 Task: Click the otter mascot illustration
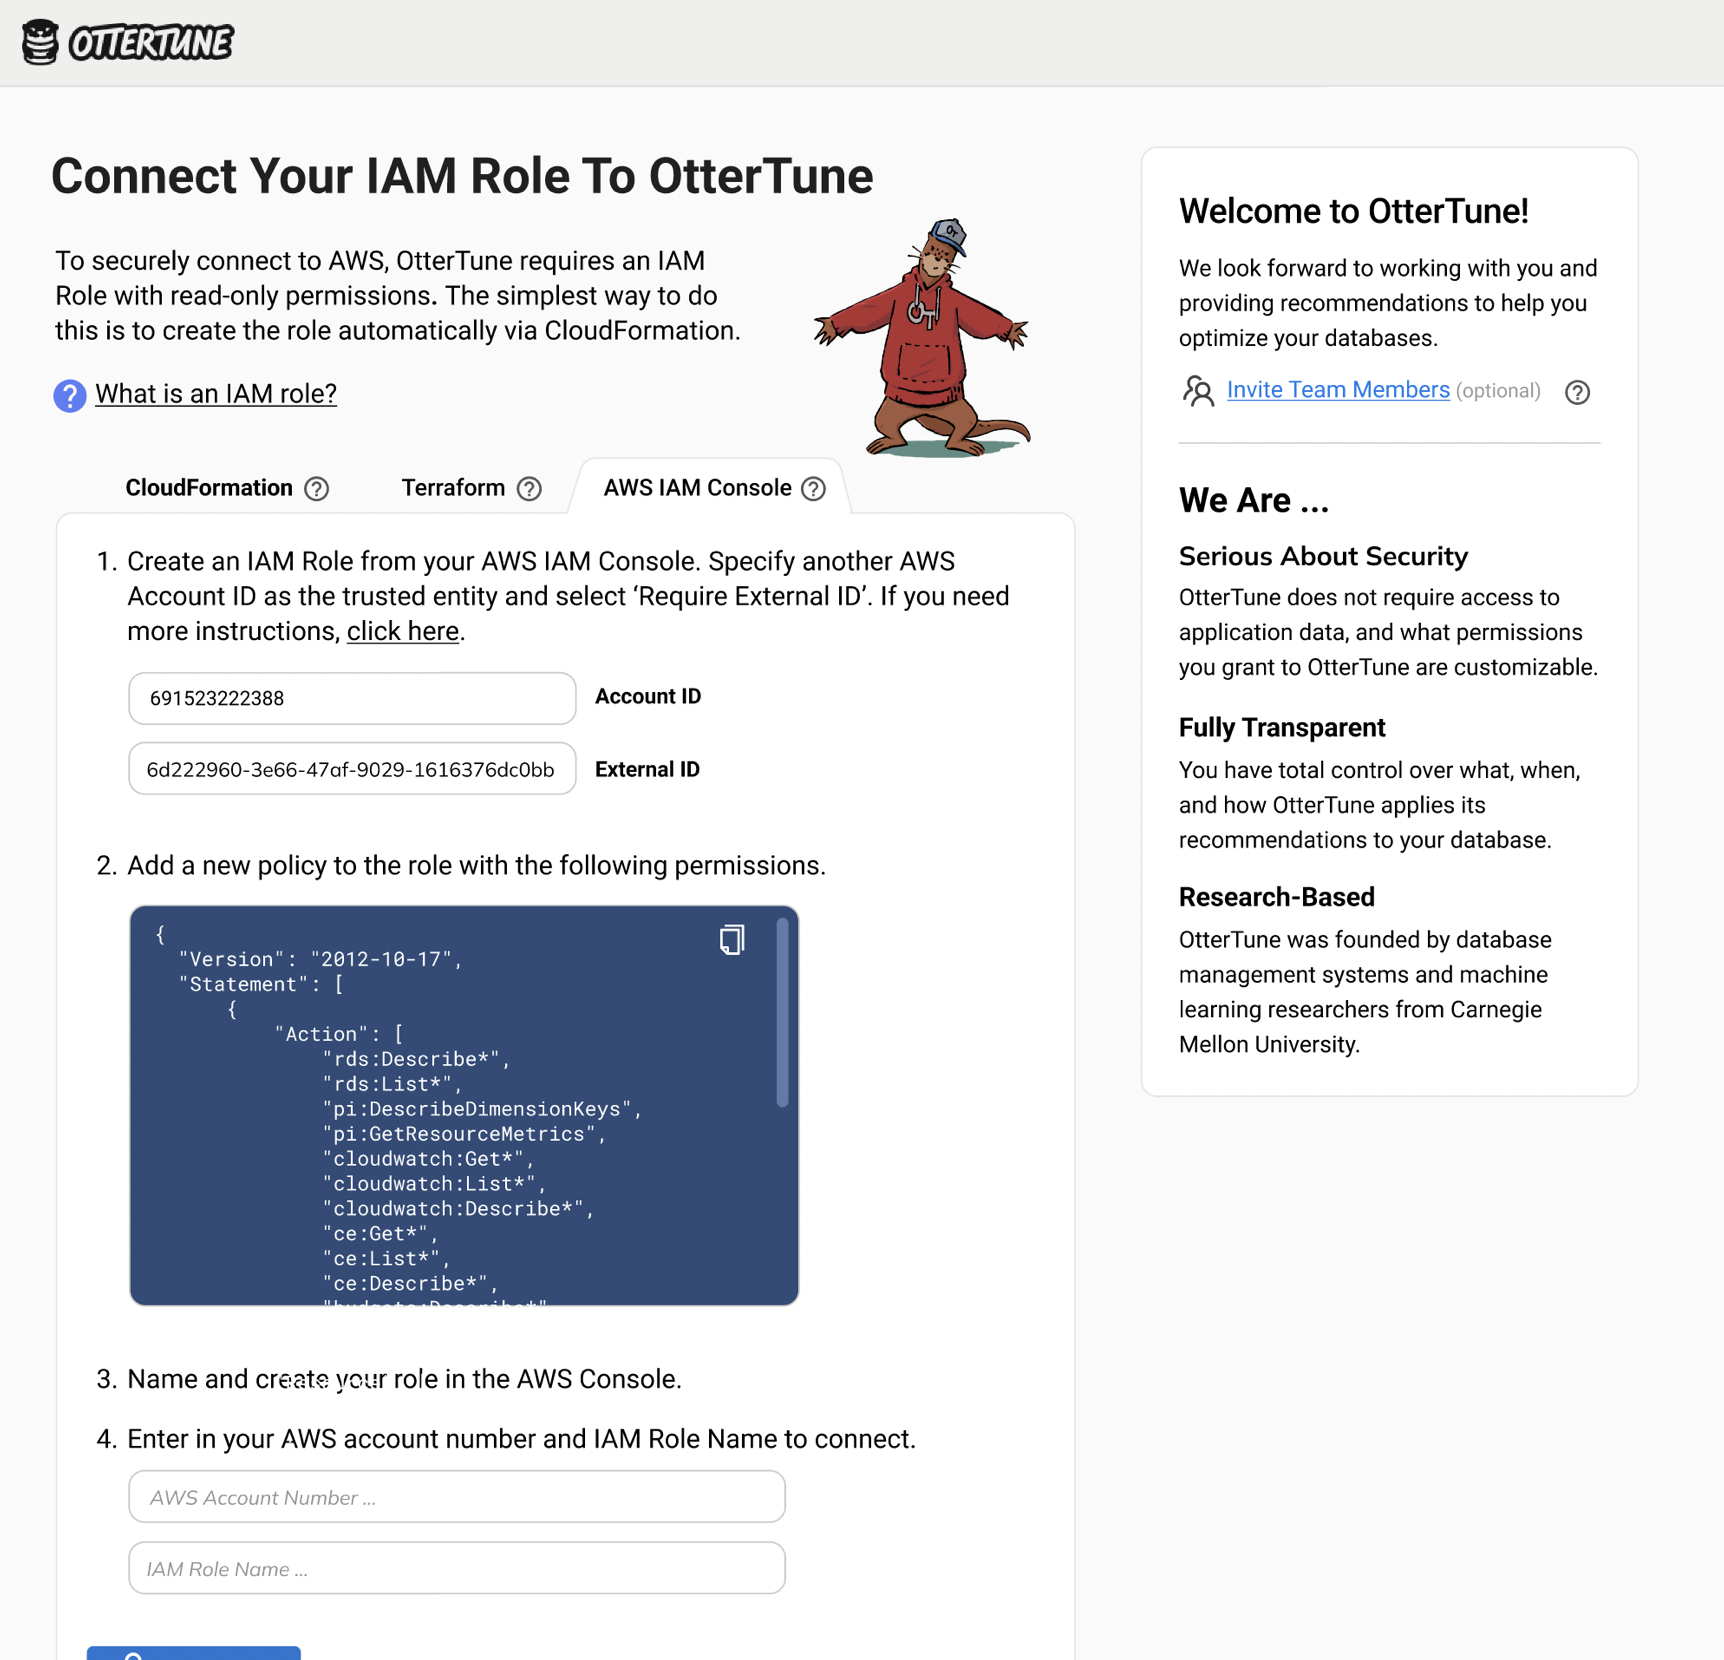click(922, 338)
